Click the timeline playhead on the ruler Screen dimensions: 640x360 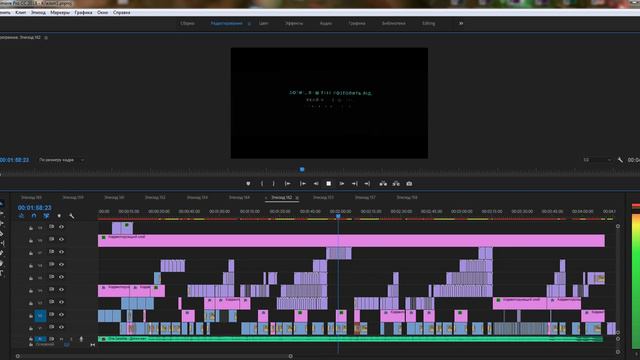(338, 216)
